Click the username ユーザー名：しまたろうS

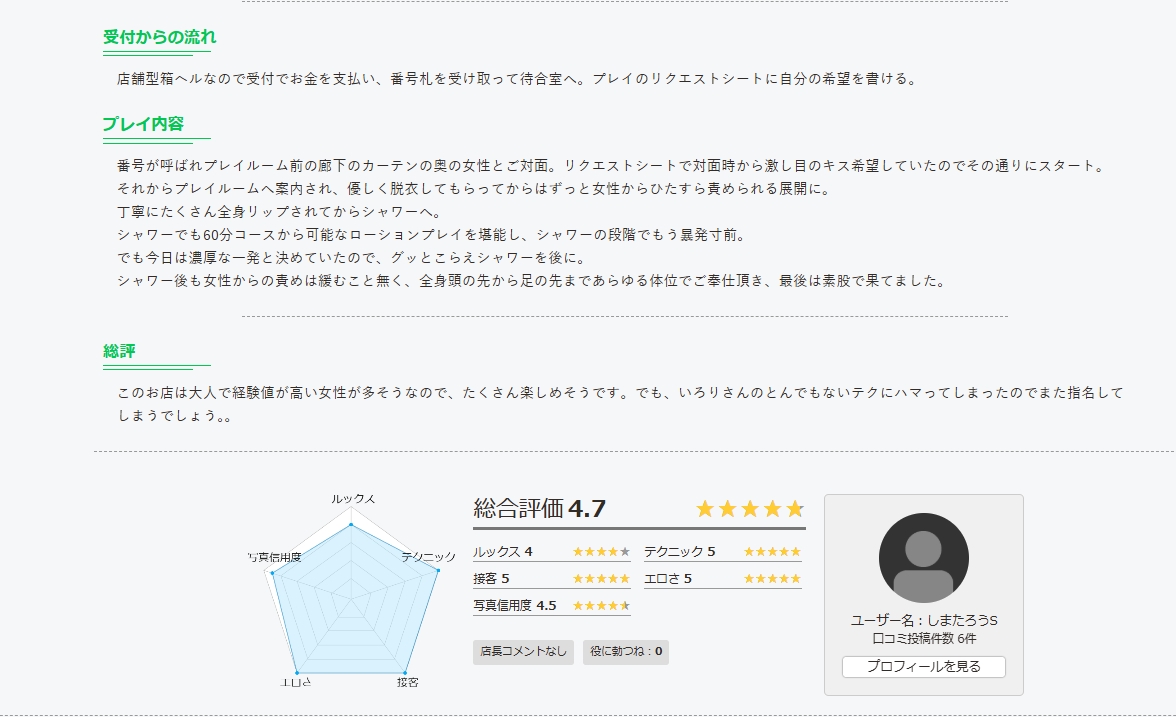click(x=923, y=621)
